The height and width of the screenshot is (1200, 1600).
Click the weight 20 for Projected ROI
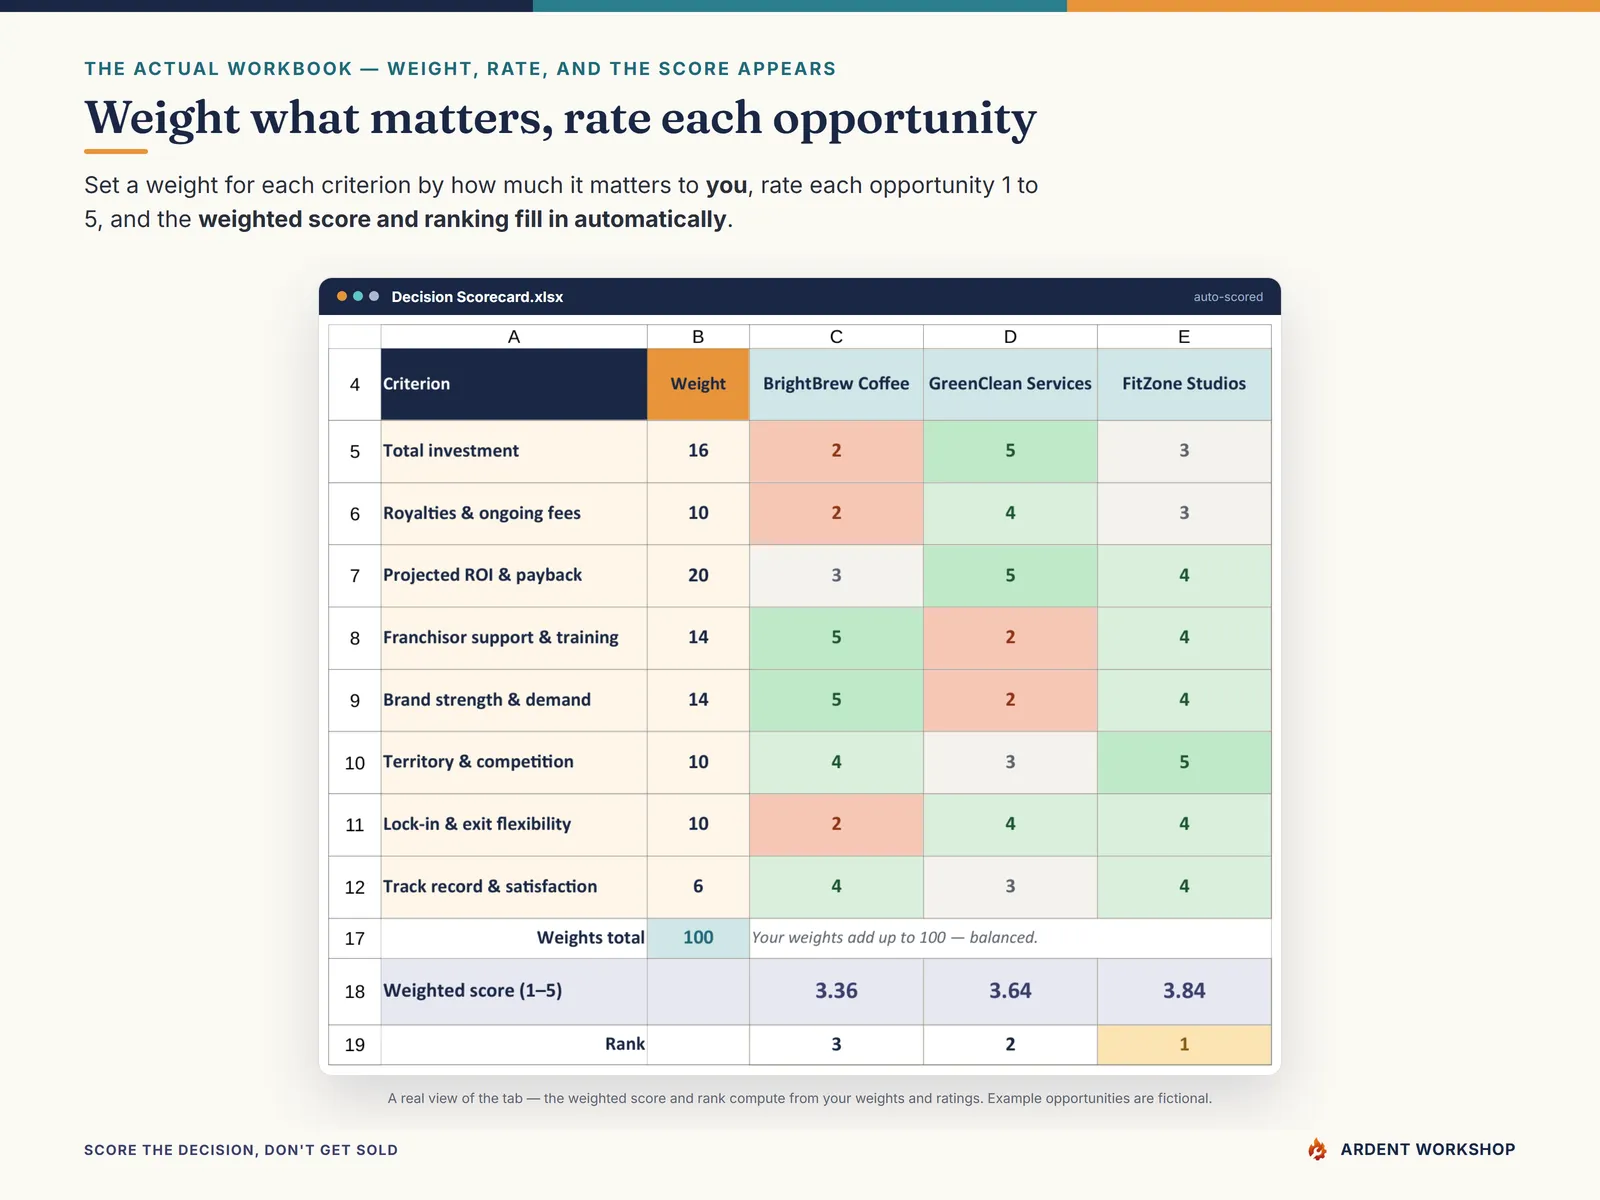[x=698, y=575]
